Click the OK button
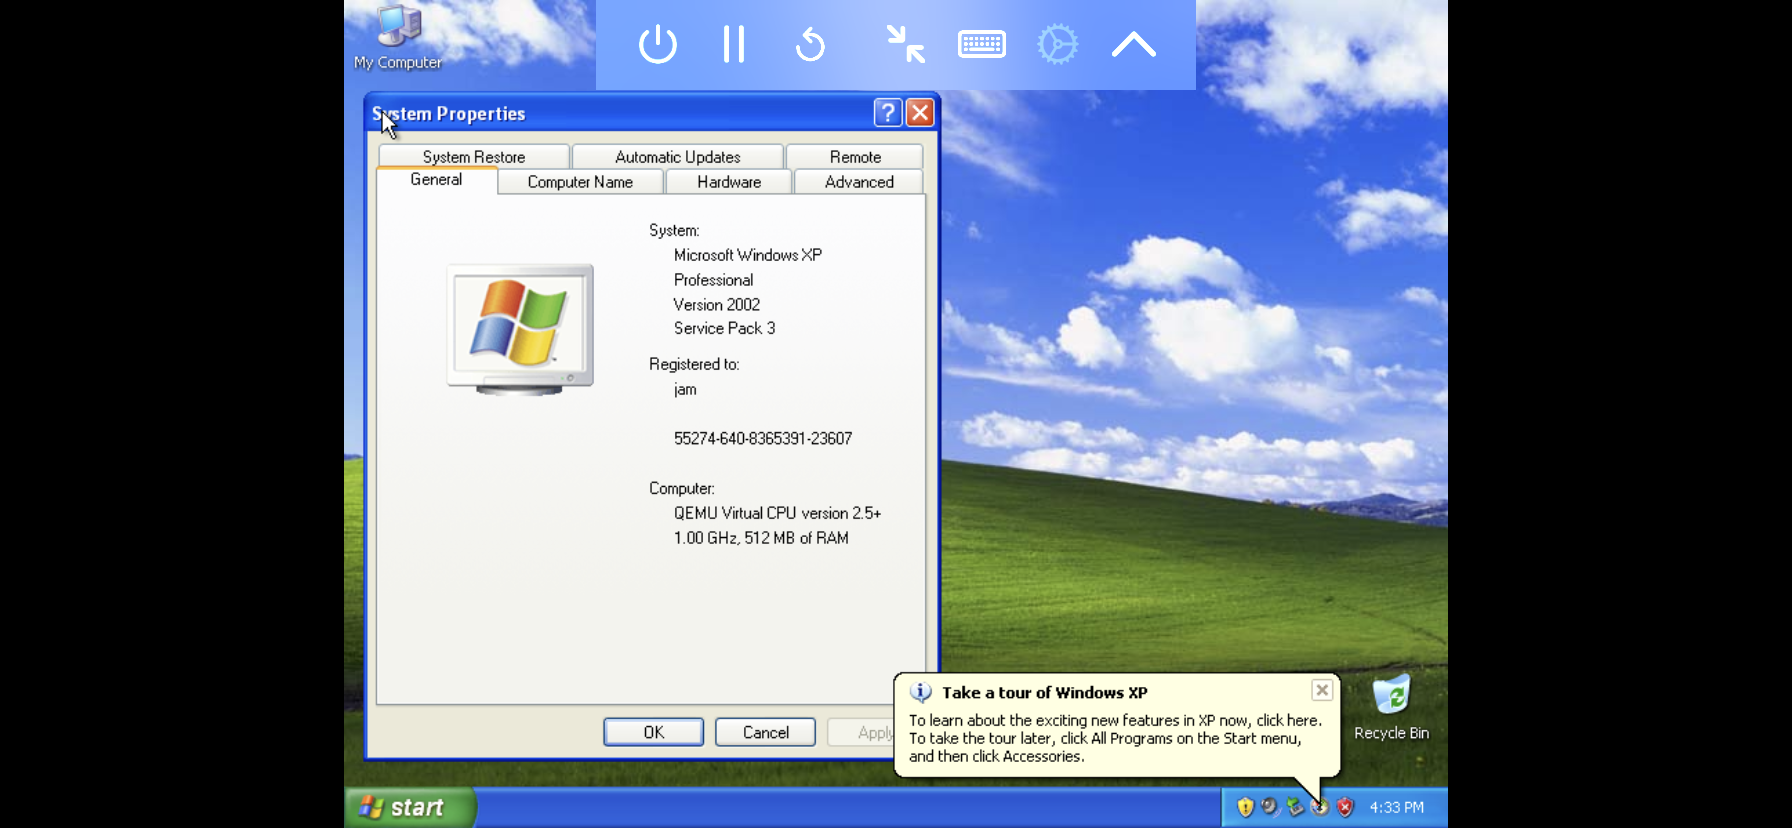 [653, 732]
